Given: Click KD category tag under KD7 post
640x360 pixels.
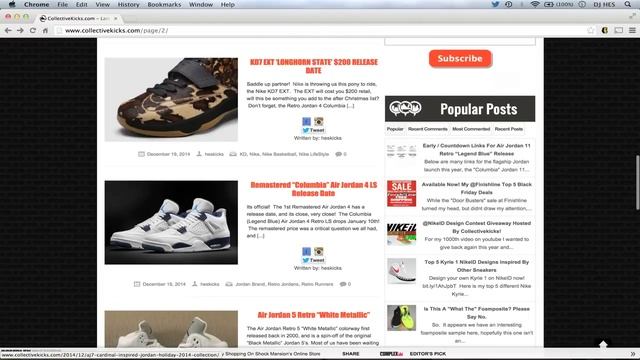Looking at the screenshot, I should 243,154.
